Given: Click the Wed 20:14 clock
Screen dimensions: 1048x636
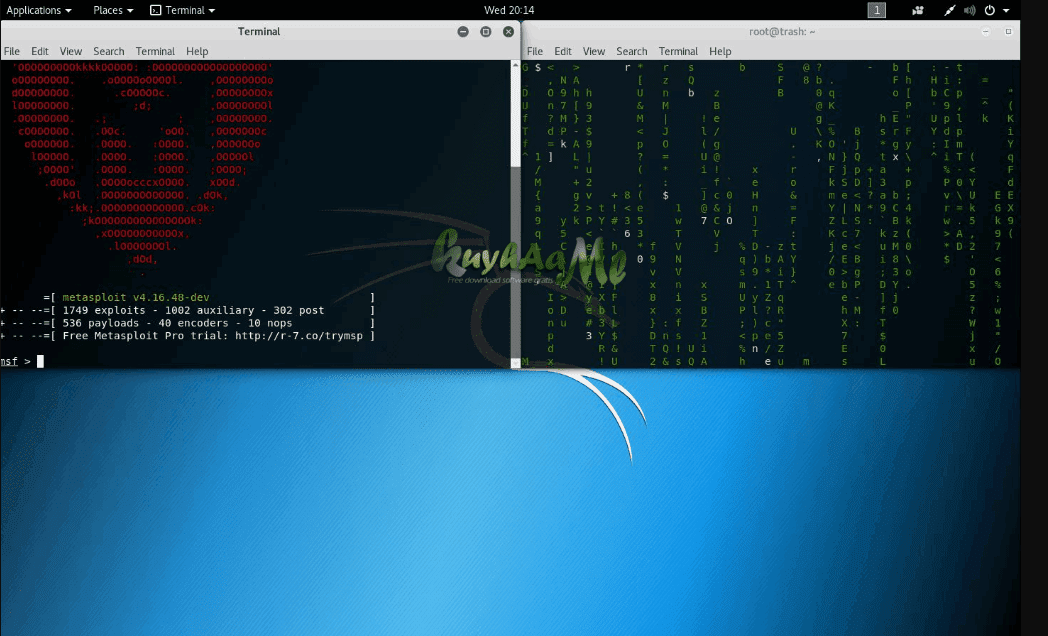Looking at the screenshot, I should (x=509, y=10).
